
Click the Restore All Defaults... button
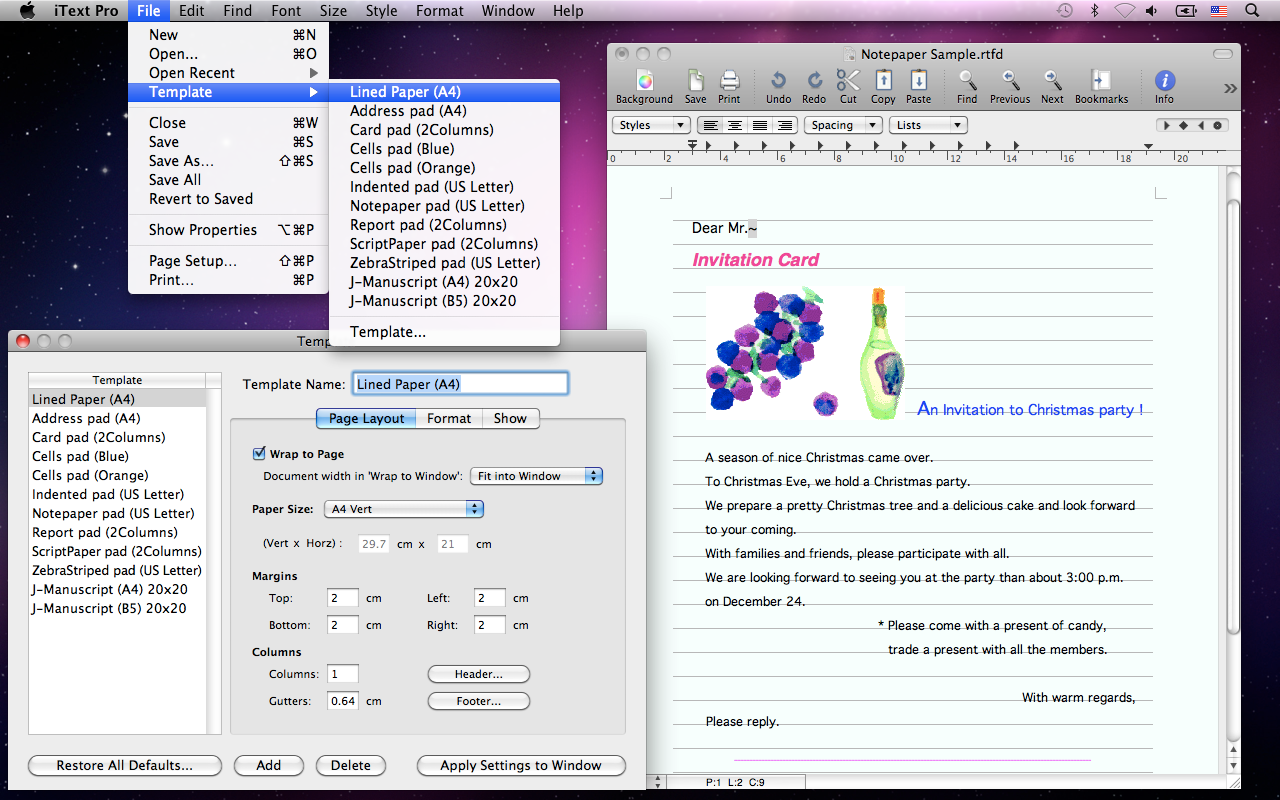[x=125, y=765]
